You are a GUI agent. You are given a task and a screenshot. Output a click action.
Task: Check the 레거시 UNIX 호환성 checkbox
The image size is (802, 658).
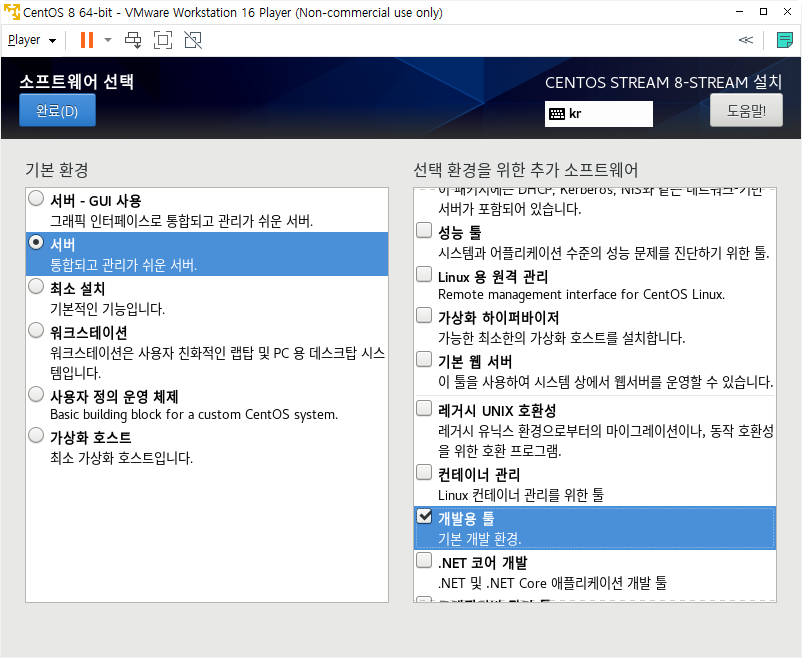424,408
